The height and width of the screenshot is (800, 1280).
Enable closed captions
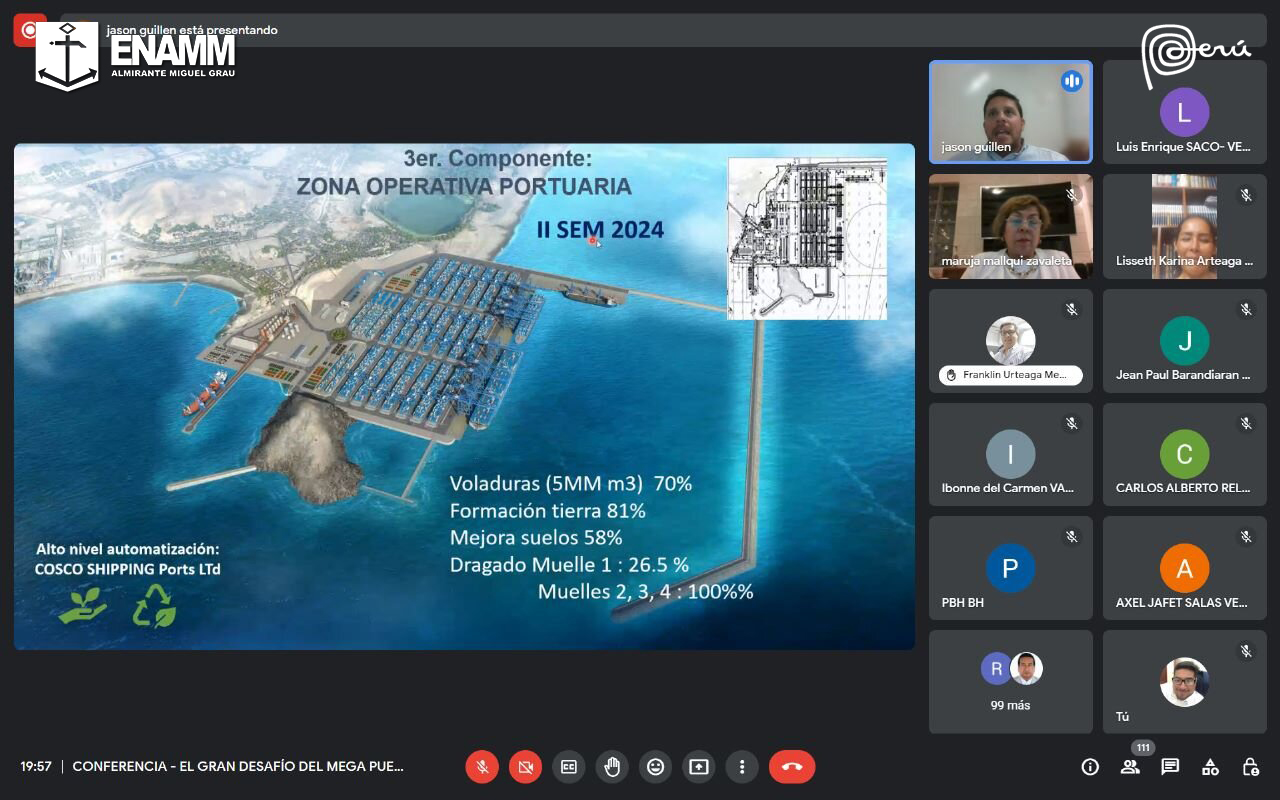tap(569, 767)
